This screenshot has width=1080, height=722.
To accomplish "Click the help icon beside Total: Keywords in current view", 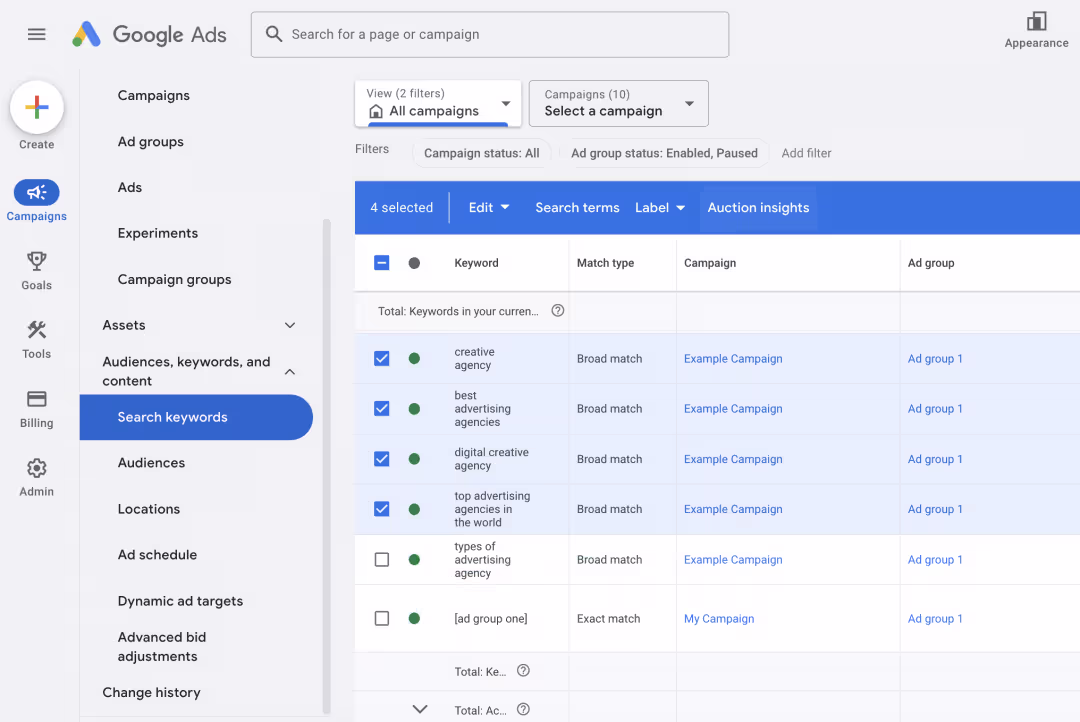I will pos(558,311).
